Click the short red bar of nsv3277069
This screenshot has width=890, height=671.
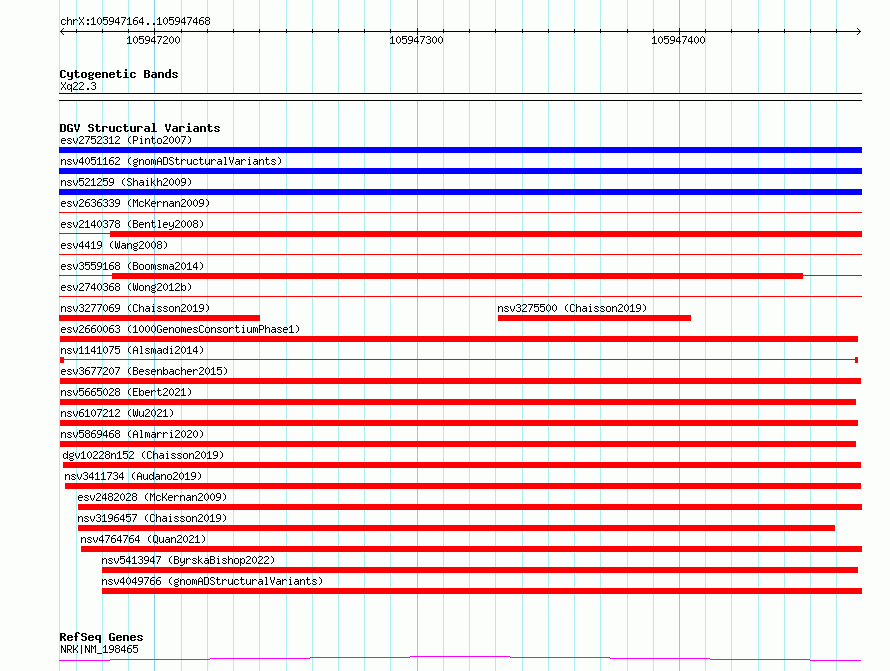[x=159, y=318]
